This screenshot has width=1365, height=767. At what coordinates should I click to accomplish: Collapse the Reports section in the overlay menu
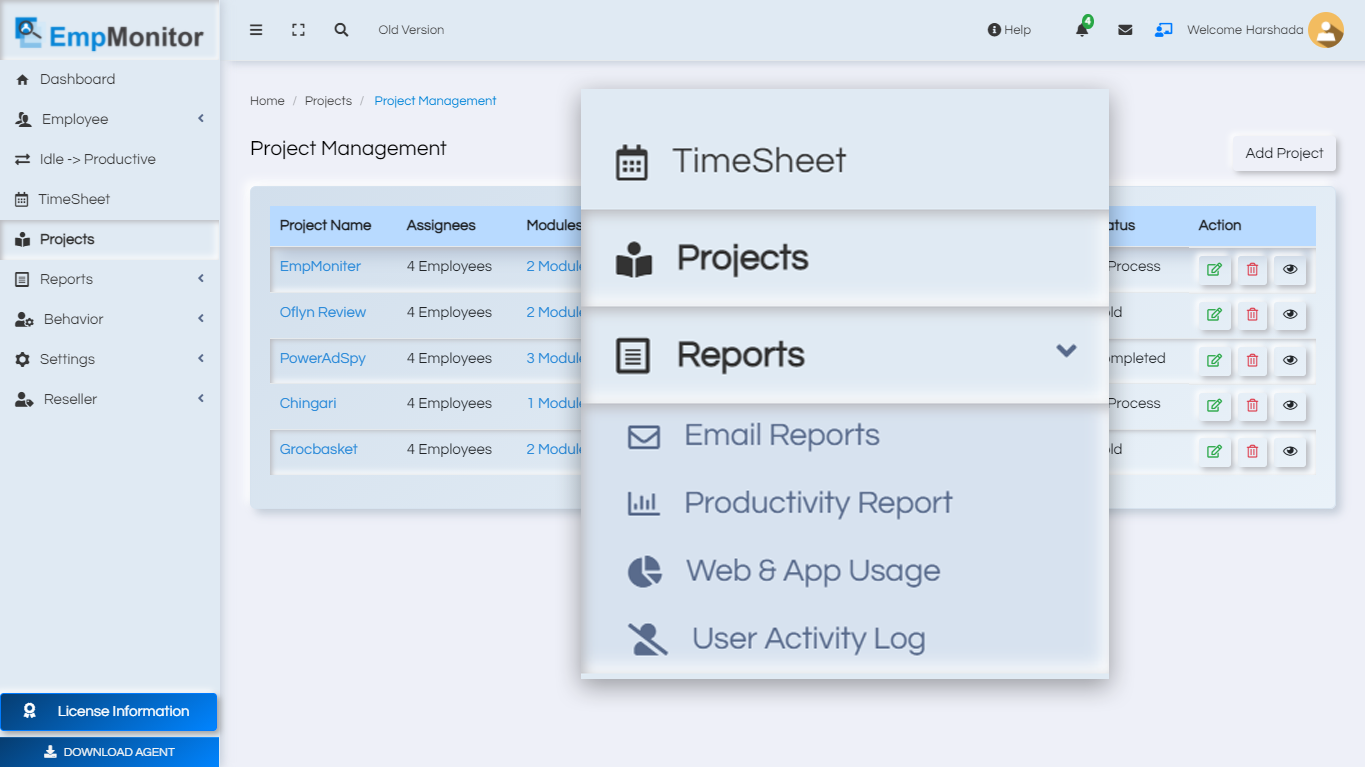point(1066,351)
